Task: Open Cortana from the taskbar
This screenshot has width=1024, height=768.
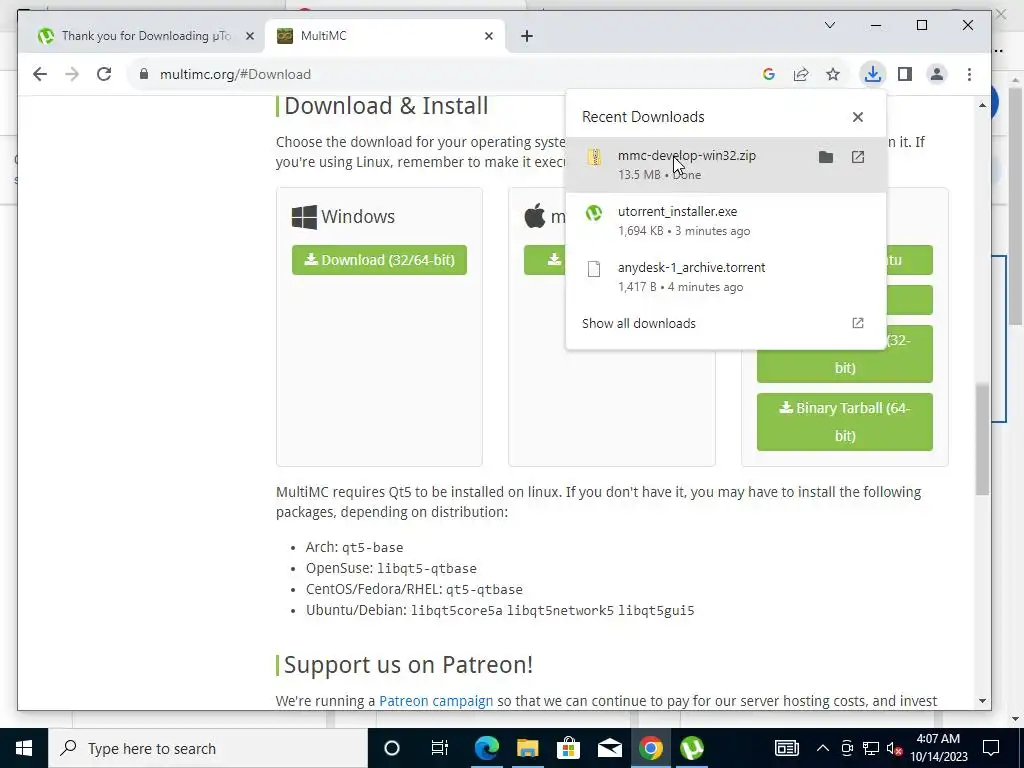Action: [392, 748]
